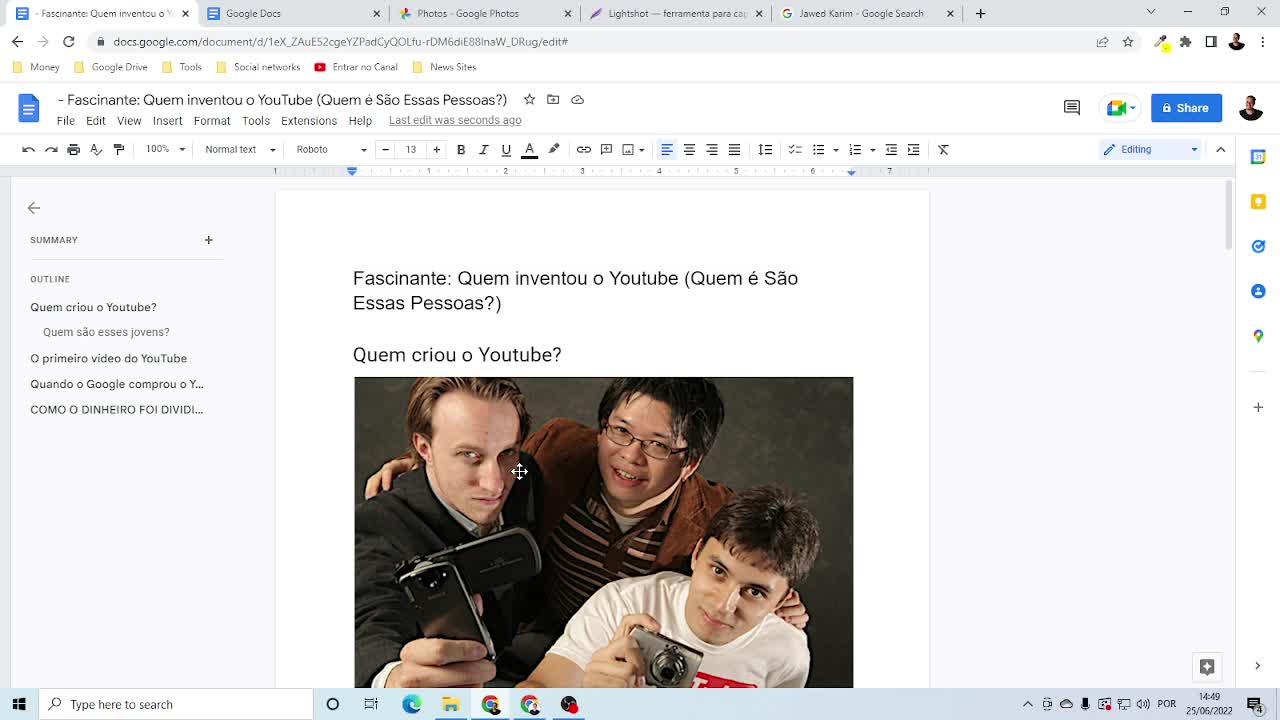
Task: Check document cloud save status icon
Action: click(577, 99)
